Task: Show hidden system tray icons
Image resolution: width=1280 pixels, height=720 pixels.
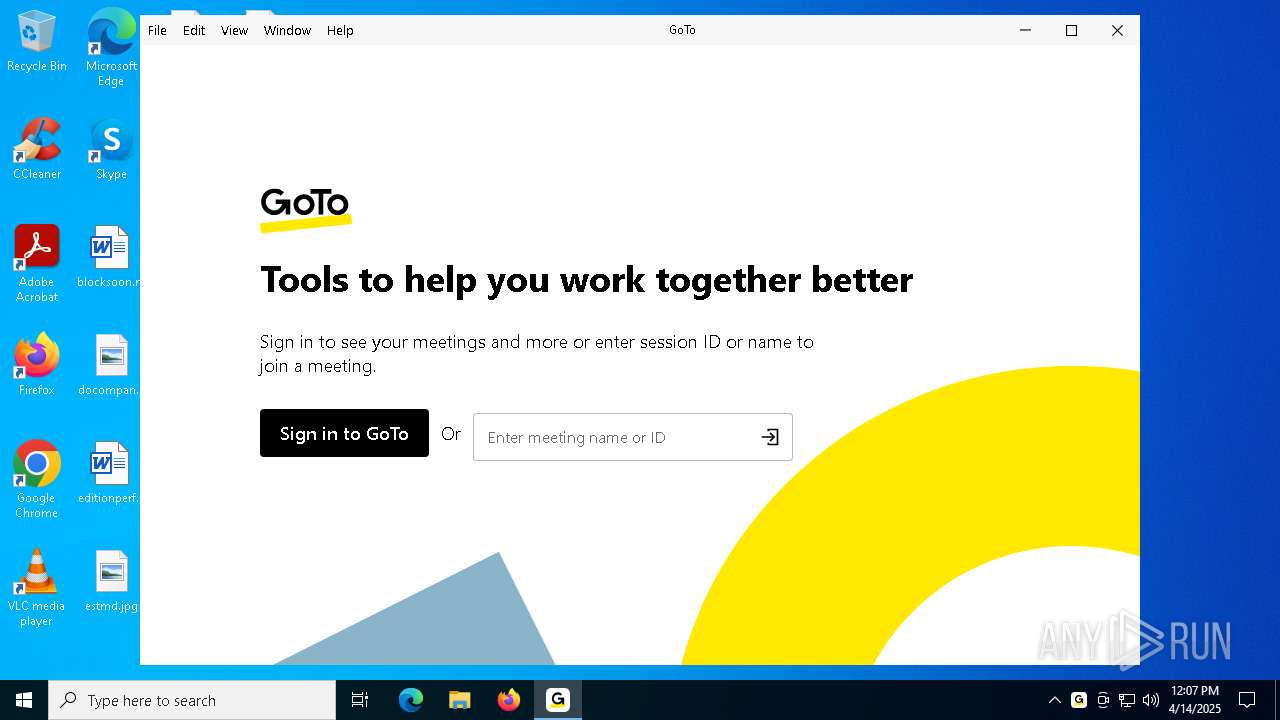Action: point(1054,700)
